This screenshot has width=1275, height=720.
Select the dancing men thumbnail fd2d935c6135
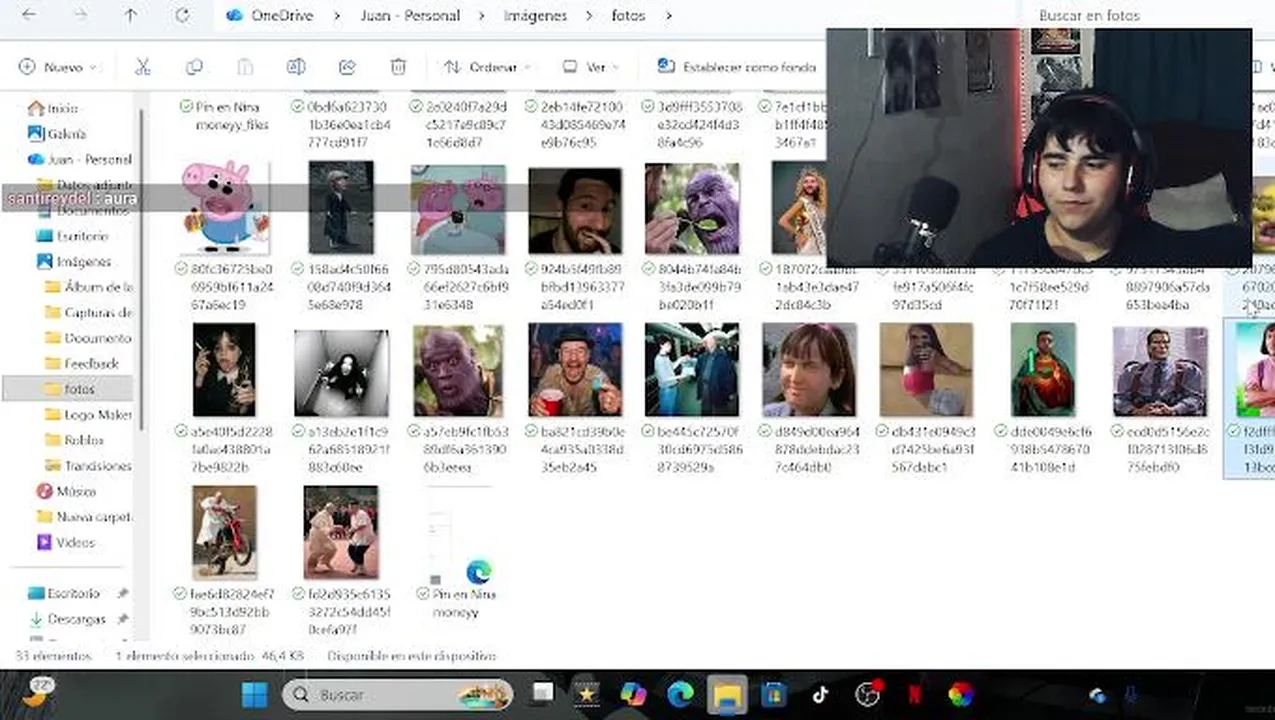(341, 532)
